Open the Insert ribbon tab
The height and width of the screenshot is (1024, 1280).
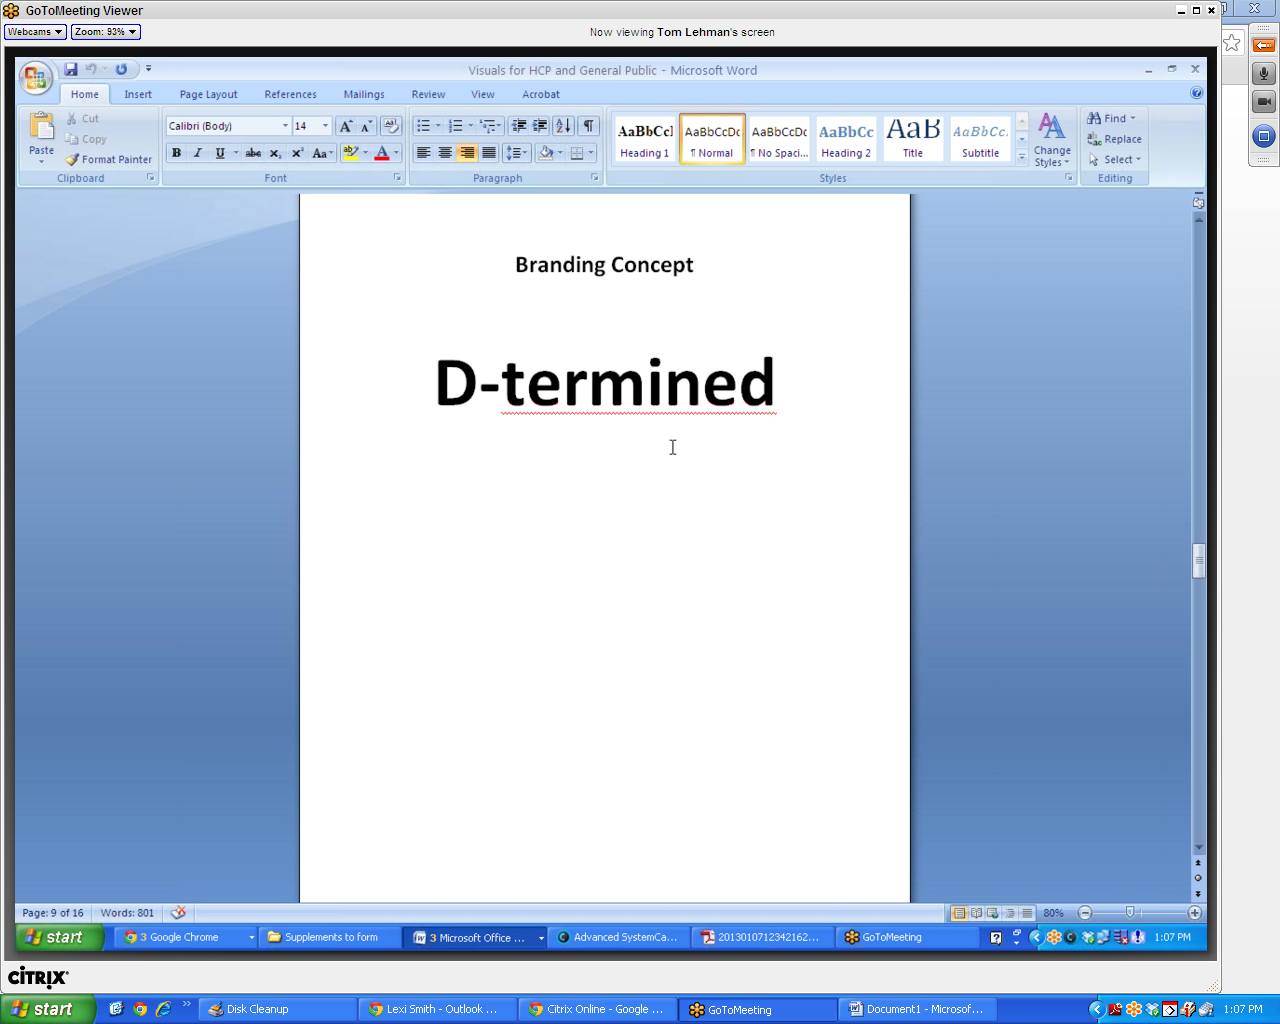(x=138, y=94)
